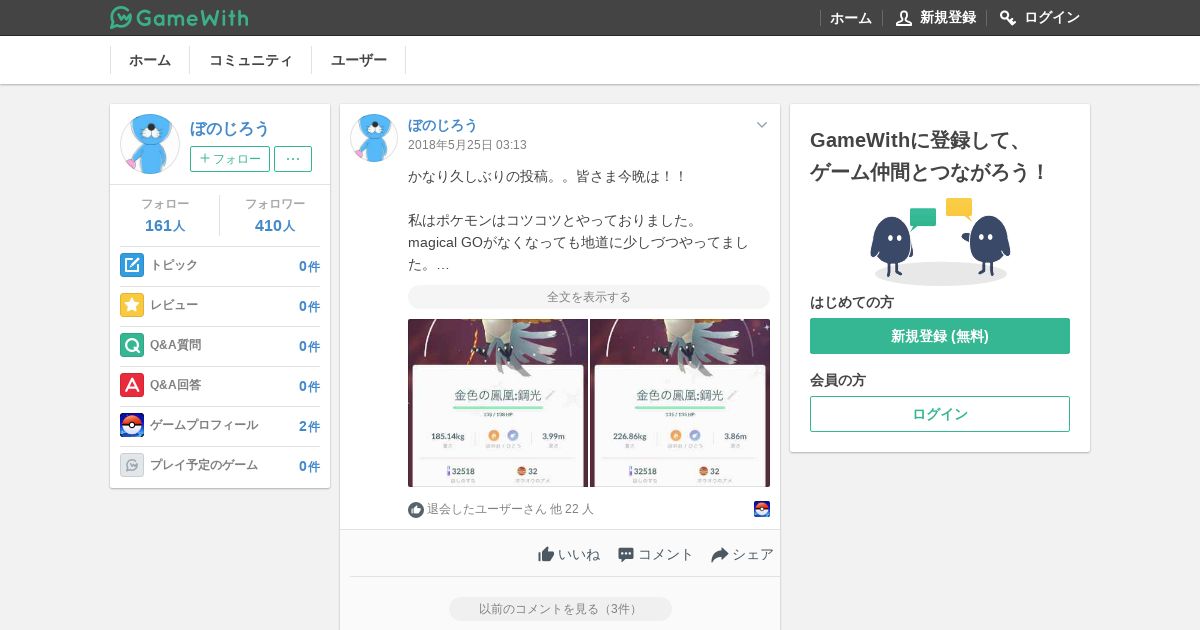This screenshot has width=1200, height=630.
Task: Click the ログイン key icon in header
Action: pos(1008,18)
